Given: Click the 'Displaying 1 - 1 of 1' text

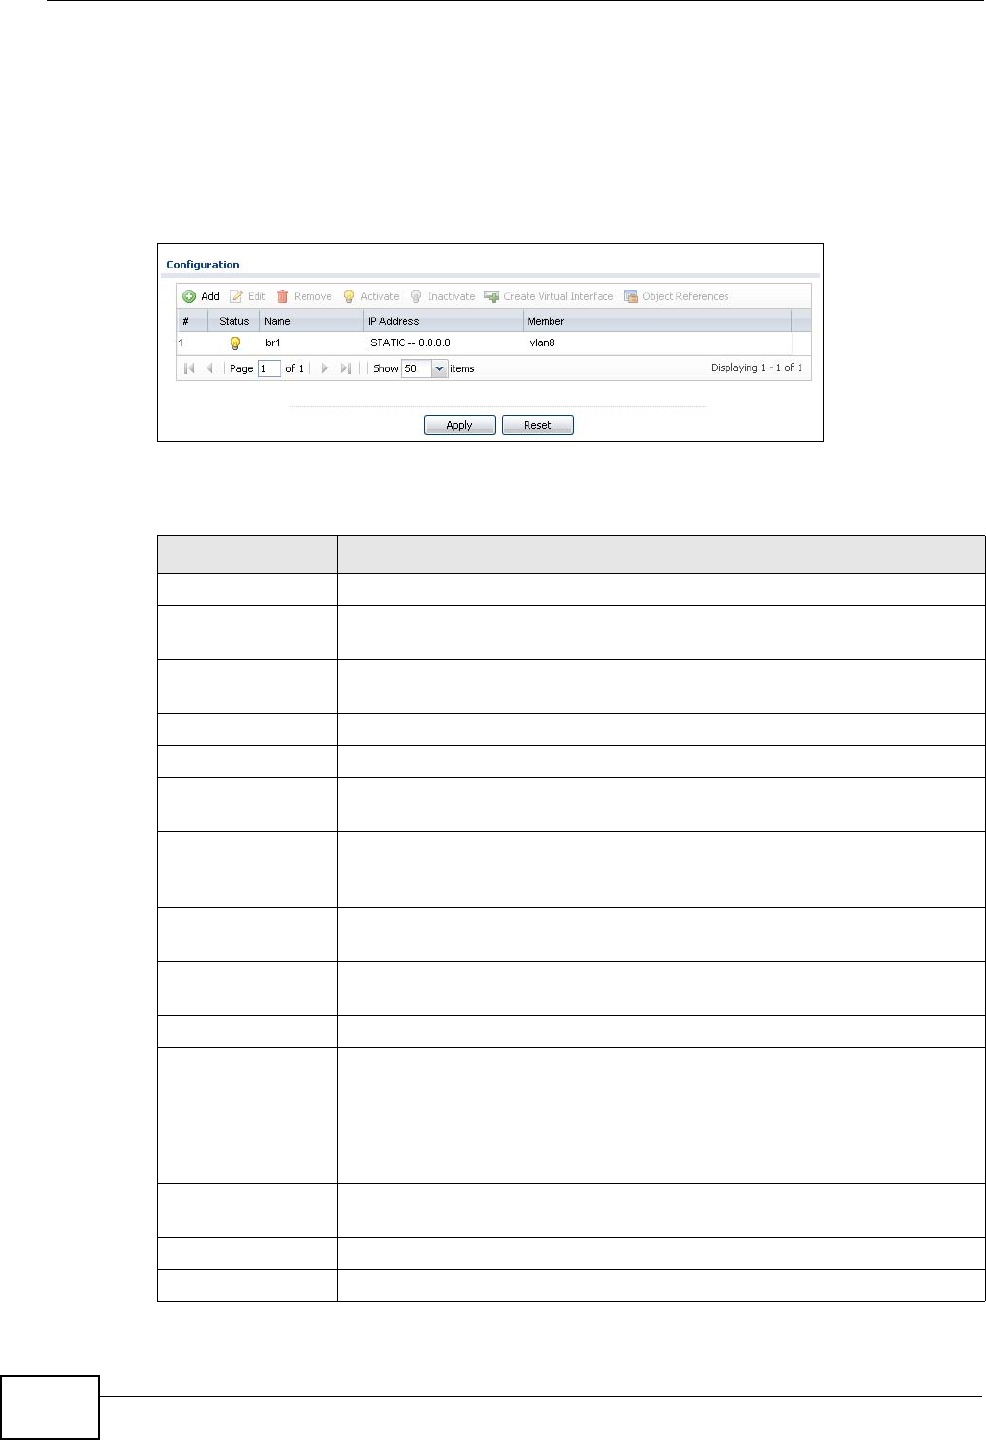Looking at the screenshot, I should click(x=756, y=368).
